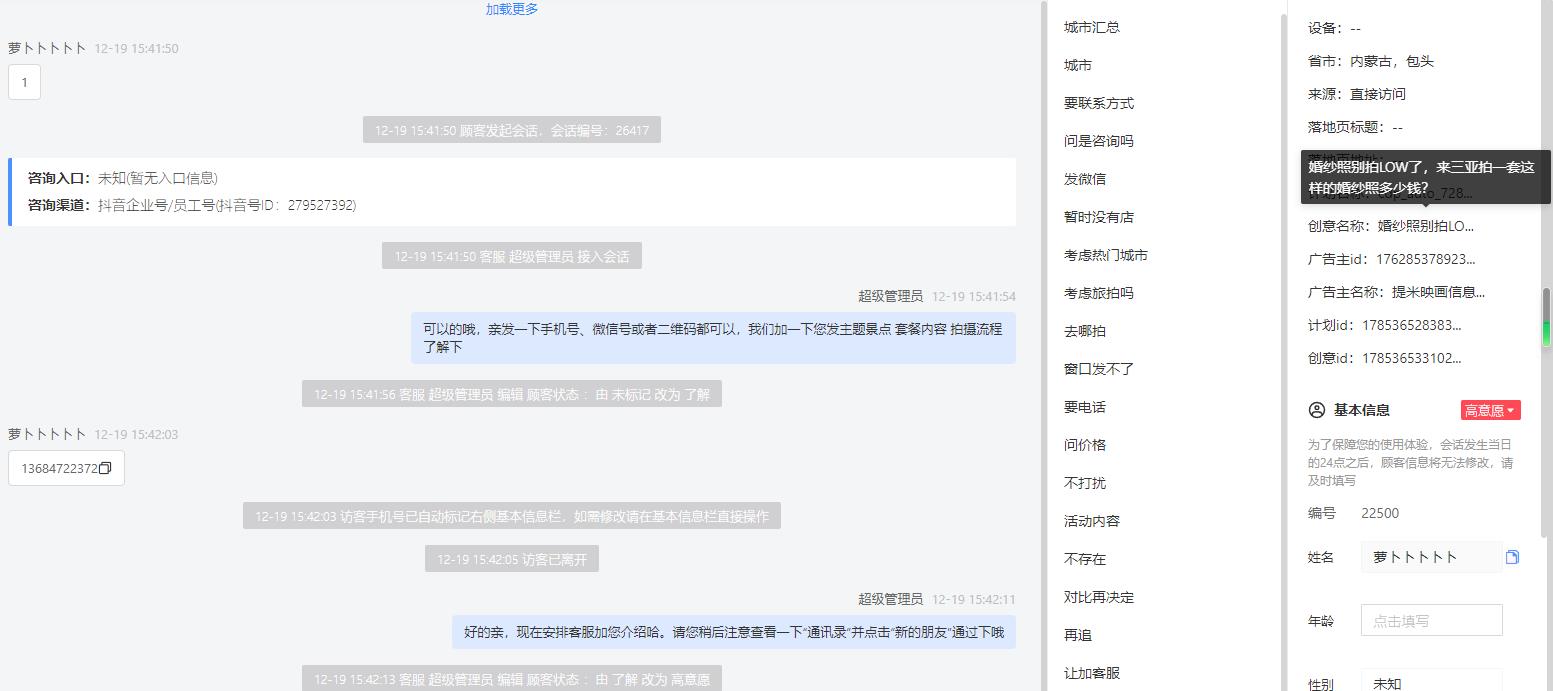Click system notice 访客已离开

coord(512,559)
